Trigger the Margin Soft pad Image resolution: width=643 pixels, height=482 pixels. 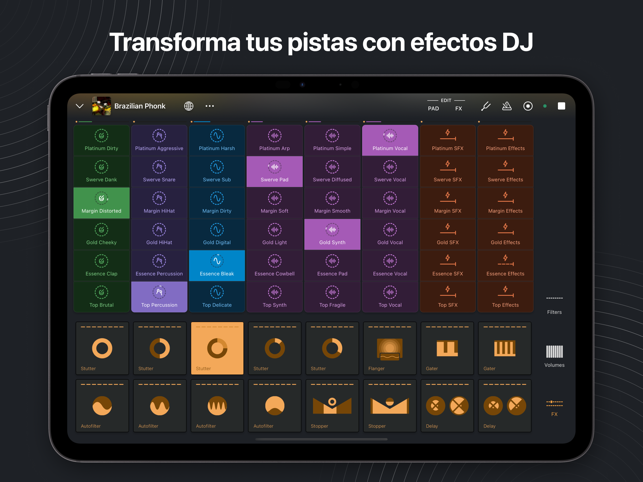[x=274, y=203]
